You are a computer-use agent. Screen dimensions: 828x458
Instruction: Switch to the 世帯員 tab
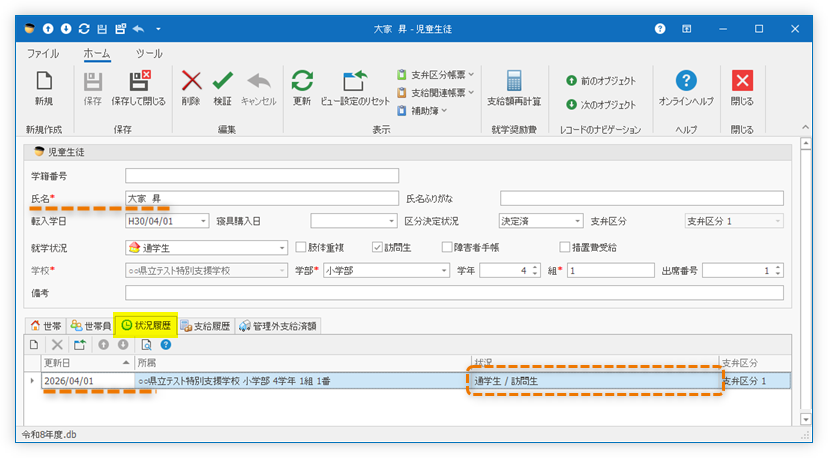tap(91, 326)
